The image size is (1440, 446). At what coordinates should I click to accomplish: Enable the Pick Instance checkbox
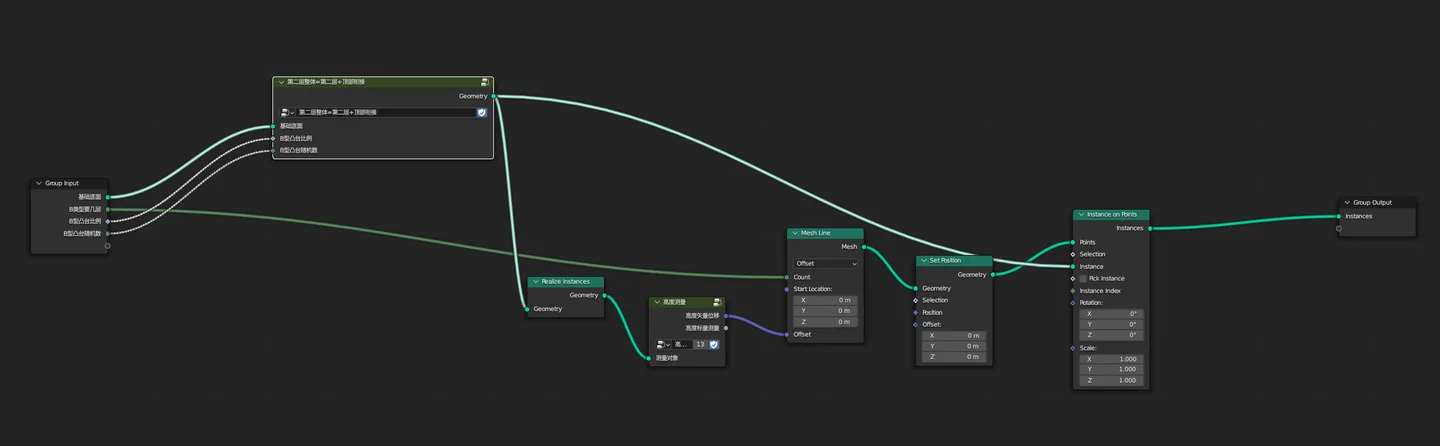coord(1083,279)
